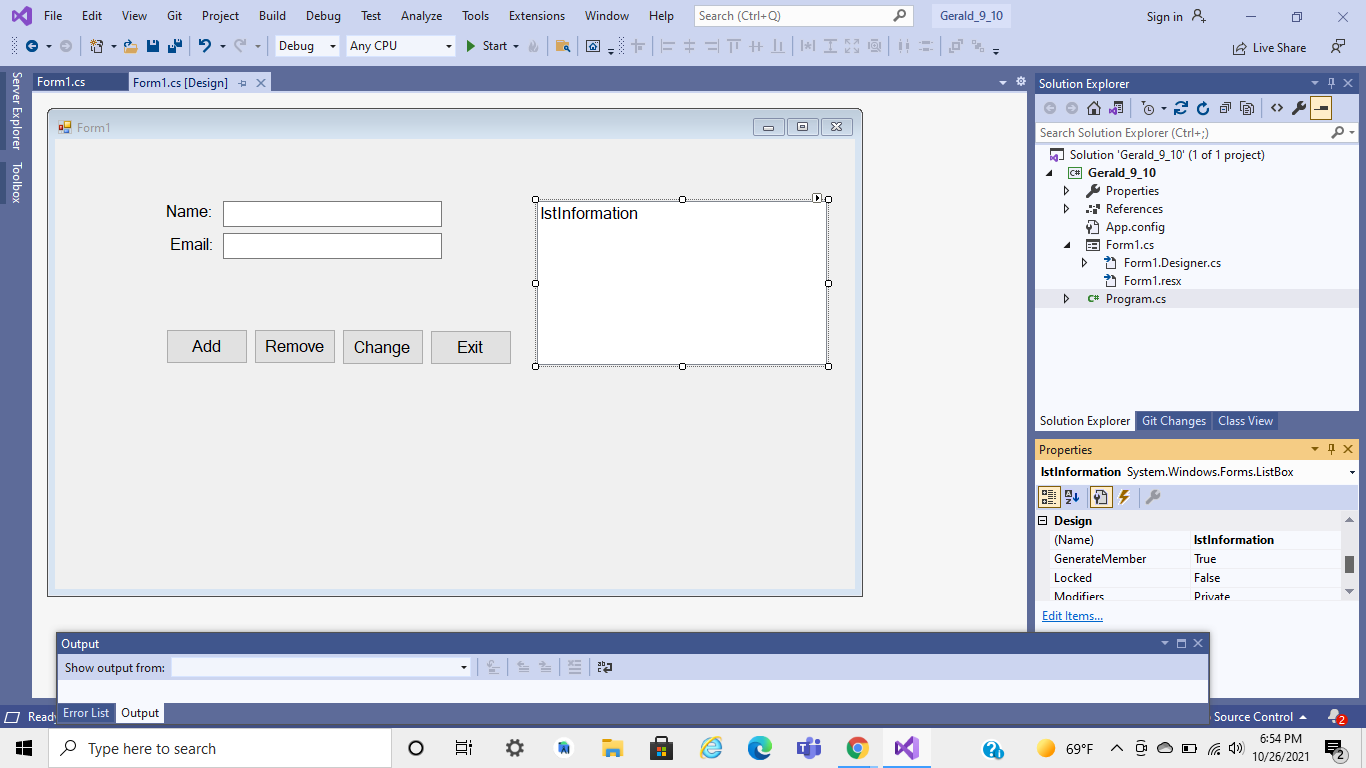This screenshot has width=1366, height=768.
Task: Click the Categorized view icon in Properties
Action: (x=1050, y=496)
